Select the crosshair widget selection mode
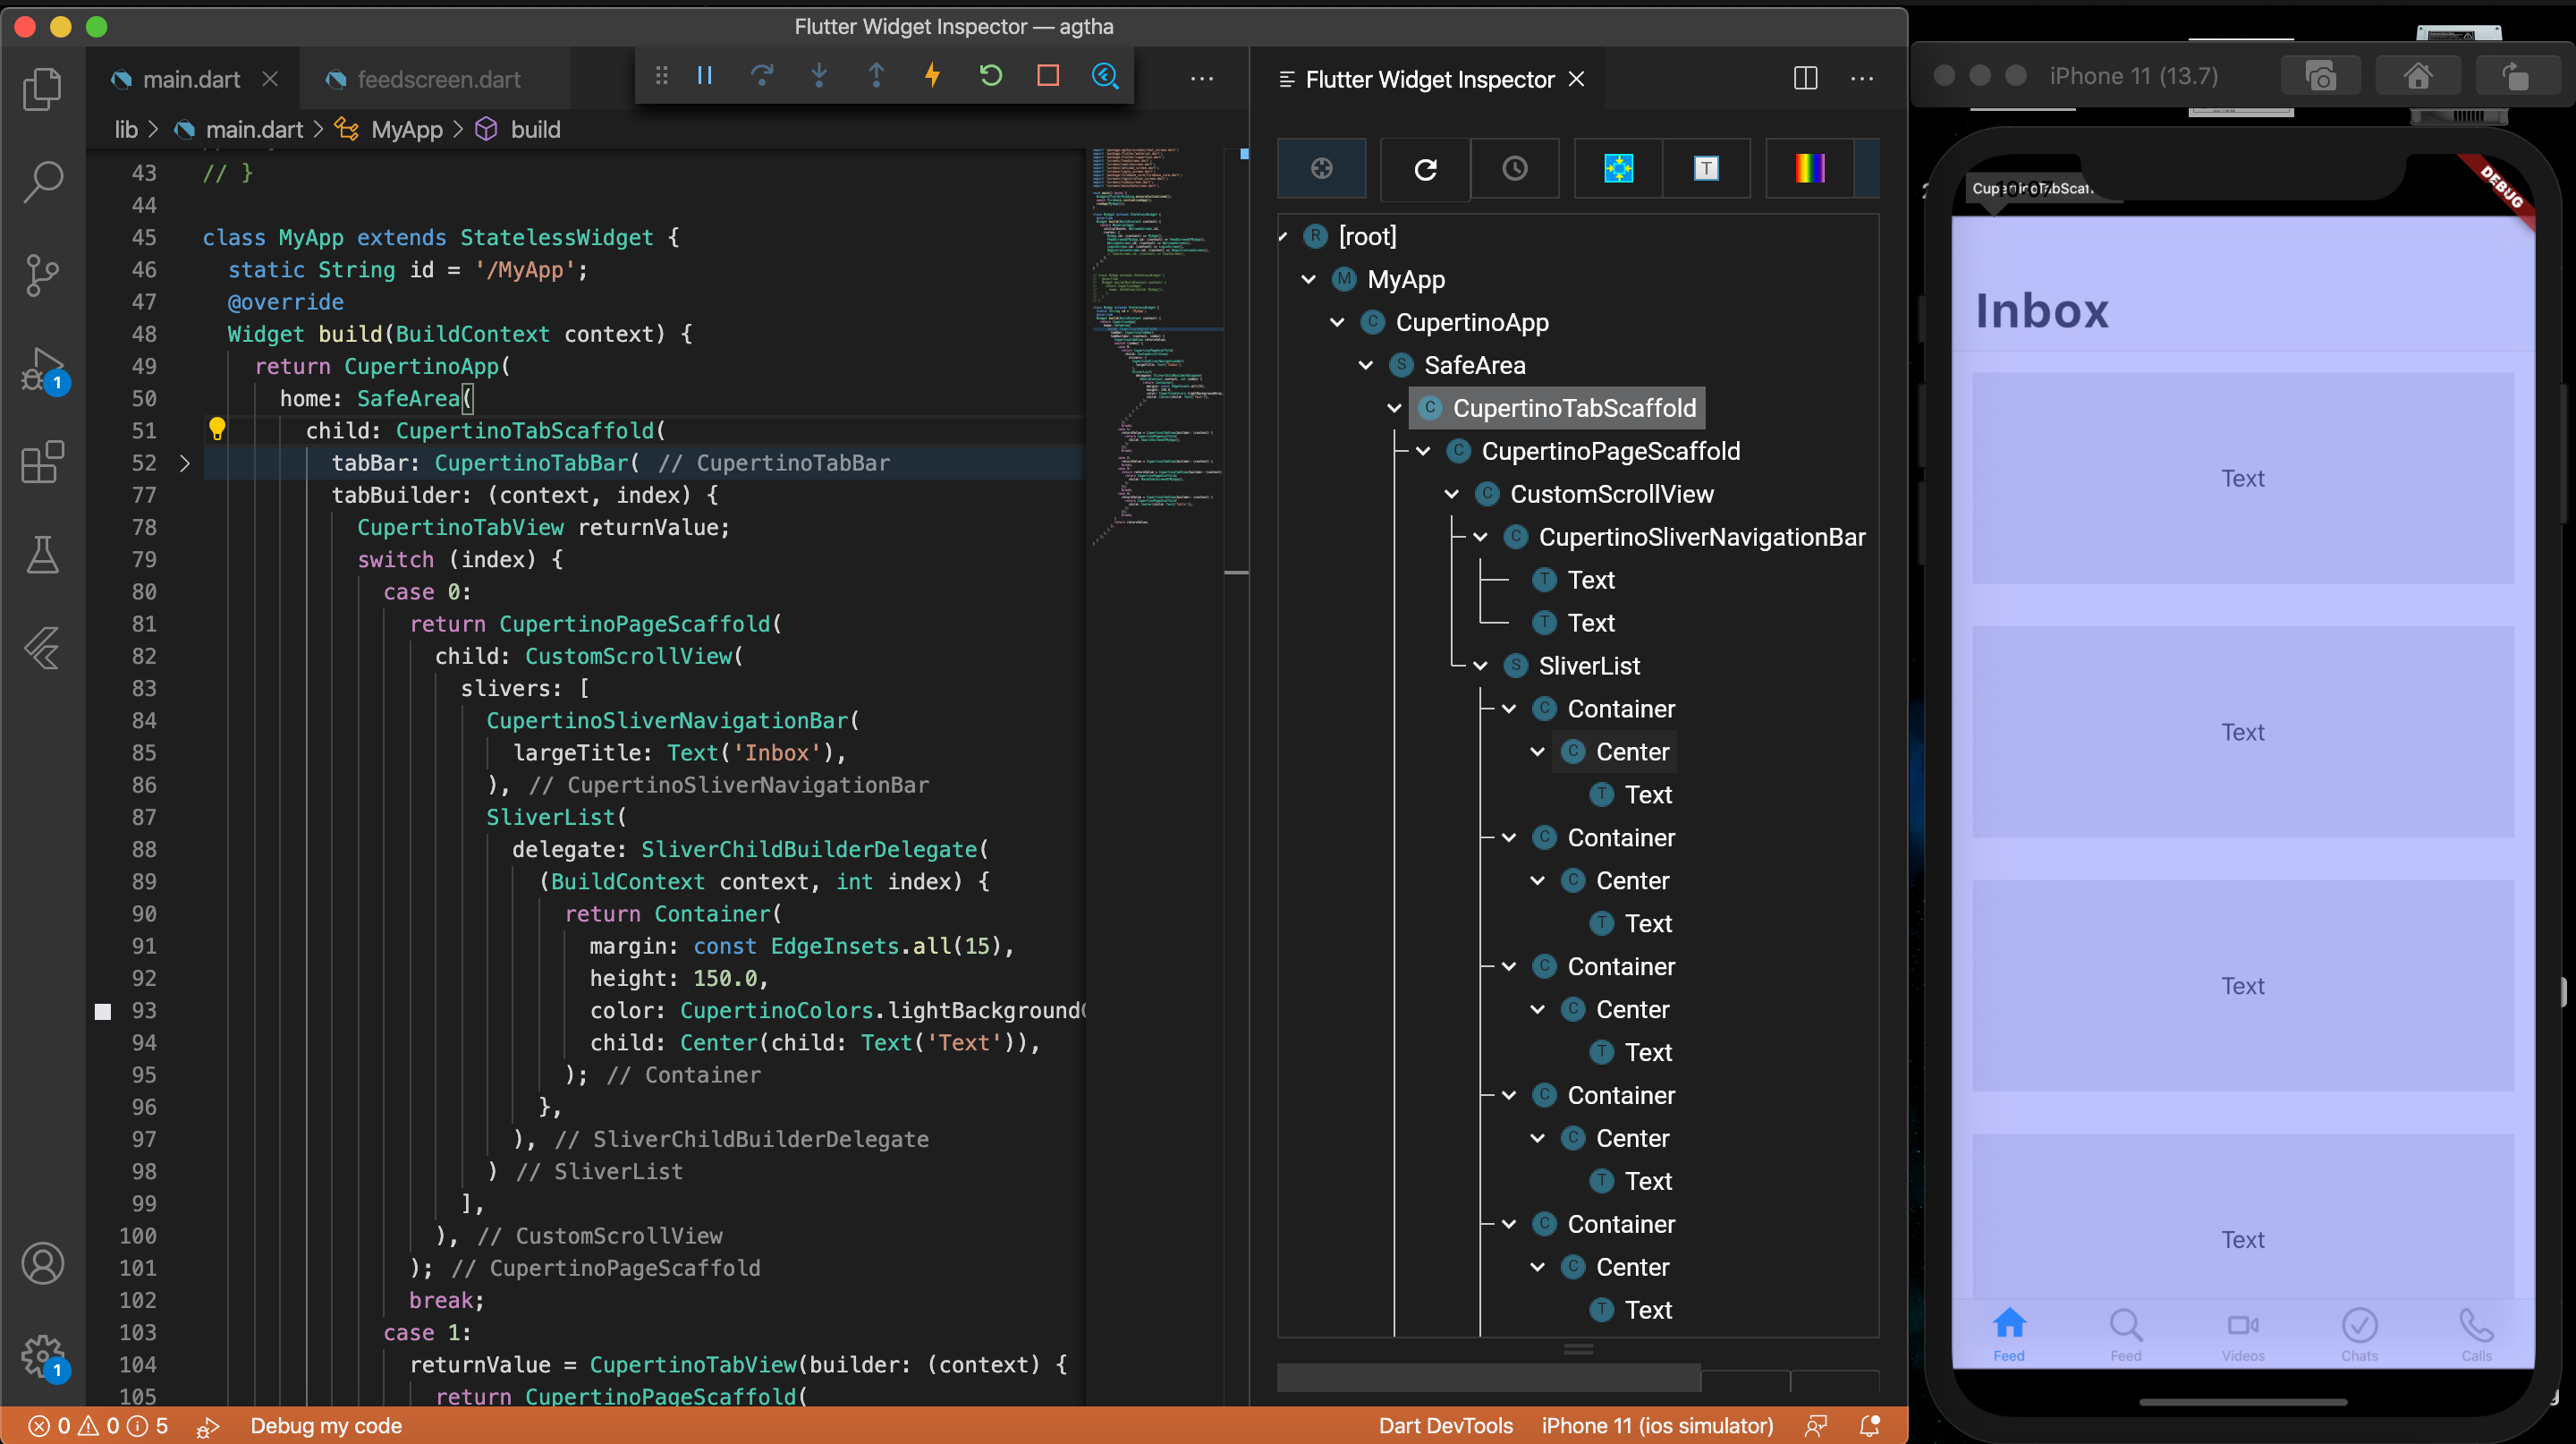2576x1444 pixels. [x=1322, y=168]
